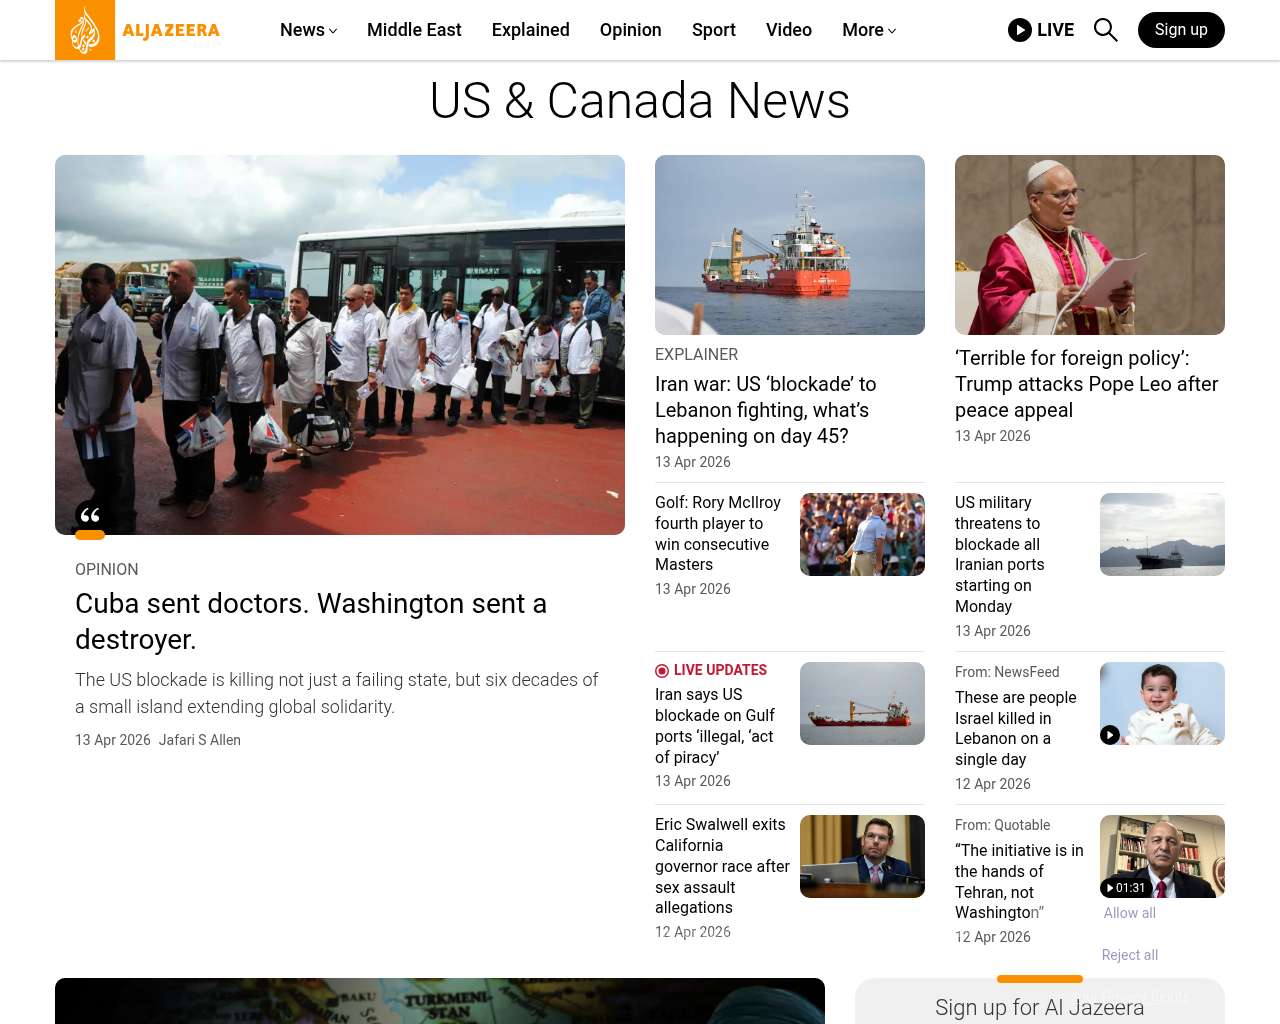Open US military blockade Iranian ports story
Screen dimensions: 1280x1024
point(1000,555)
